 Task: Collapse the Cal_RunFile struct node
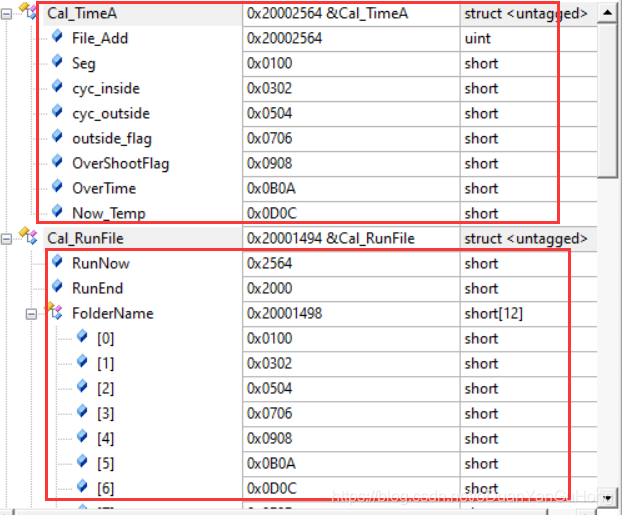point(6,239)
